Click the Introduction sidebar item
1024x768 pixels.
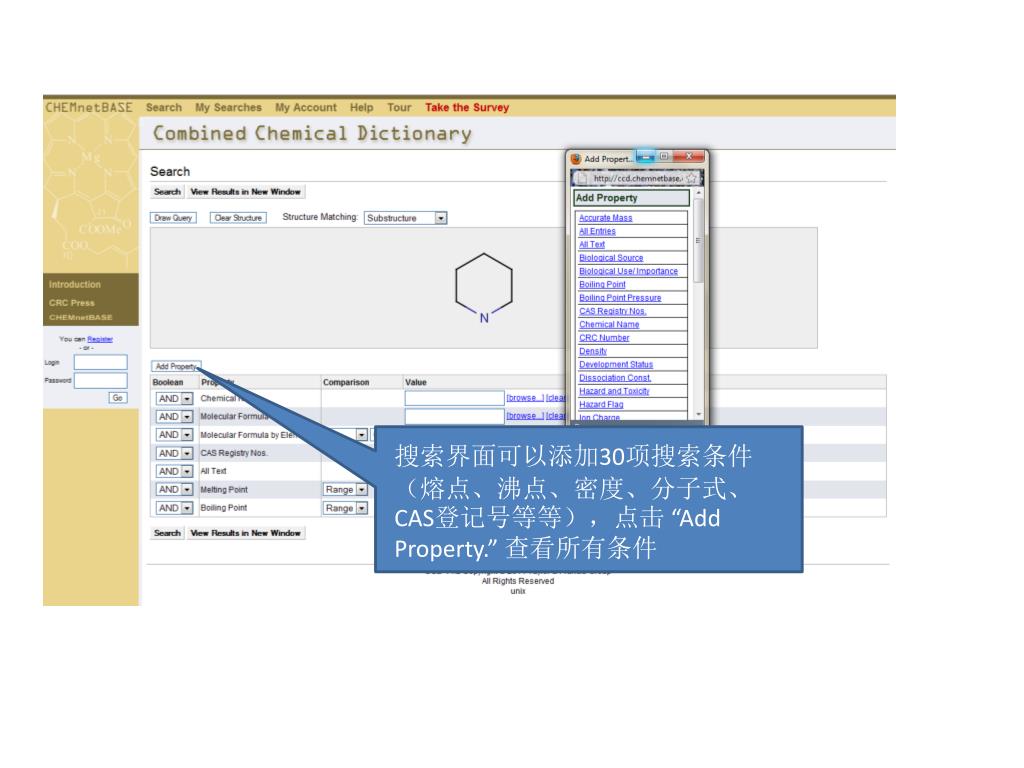[x=74, y=285]
